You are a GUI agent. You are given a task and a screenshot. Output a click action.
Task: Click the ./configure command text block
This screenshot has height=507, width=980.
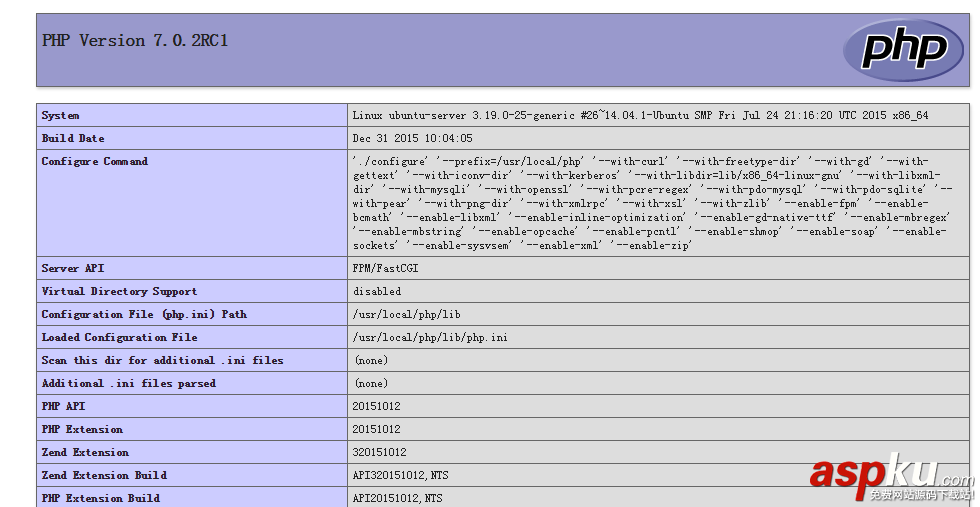(650, 203)
